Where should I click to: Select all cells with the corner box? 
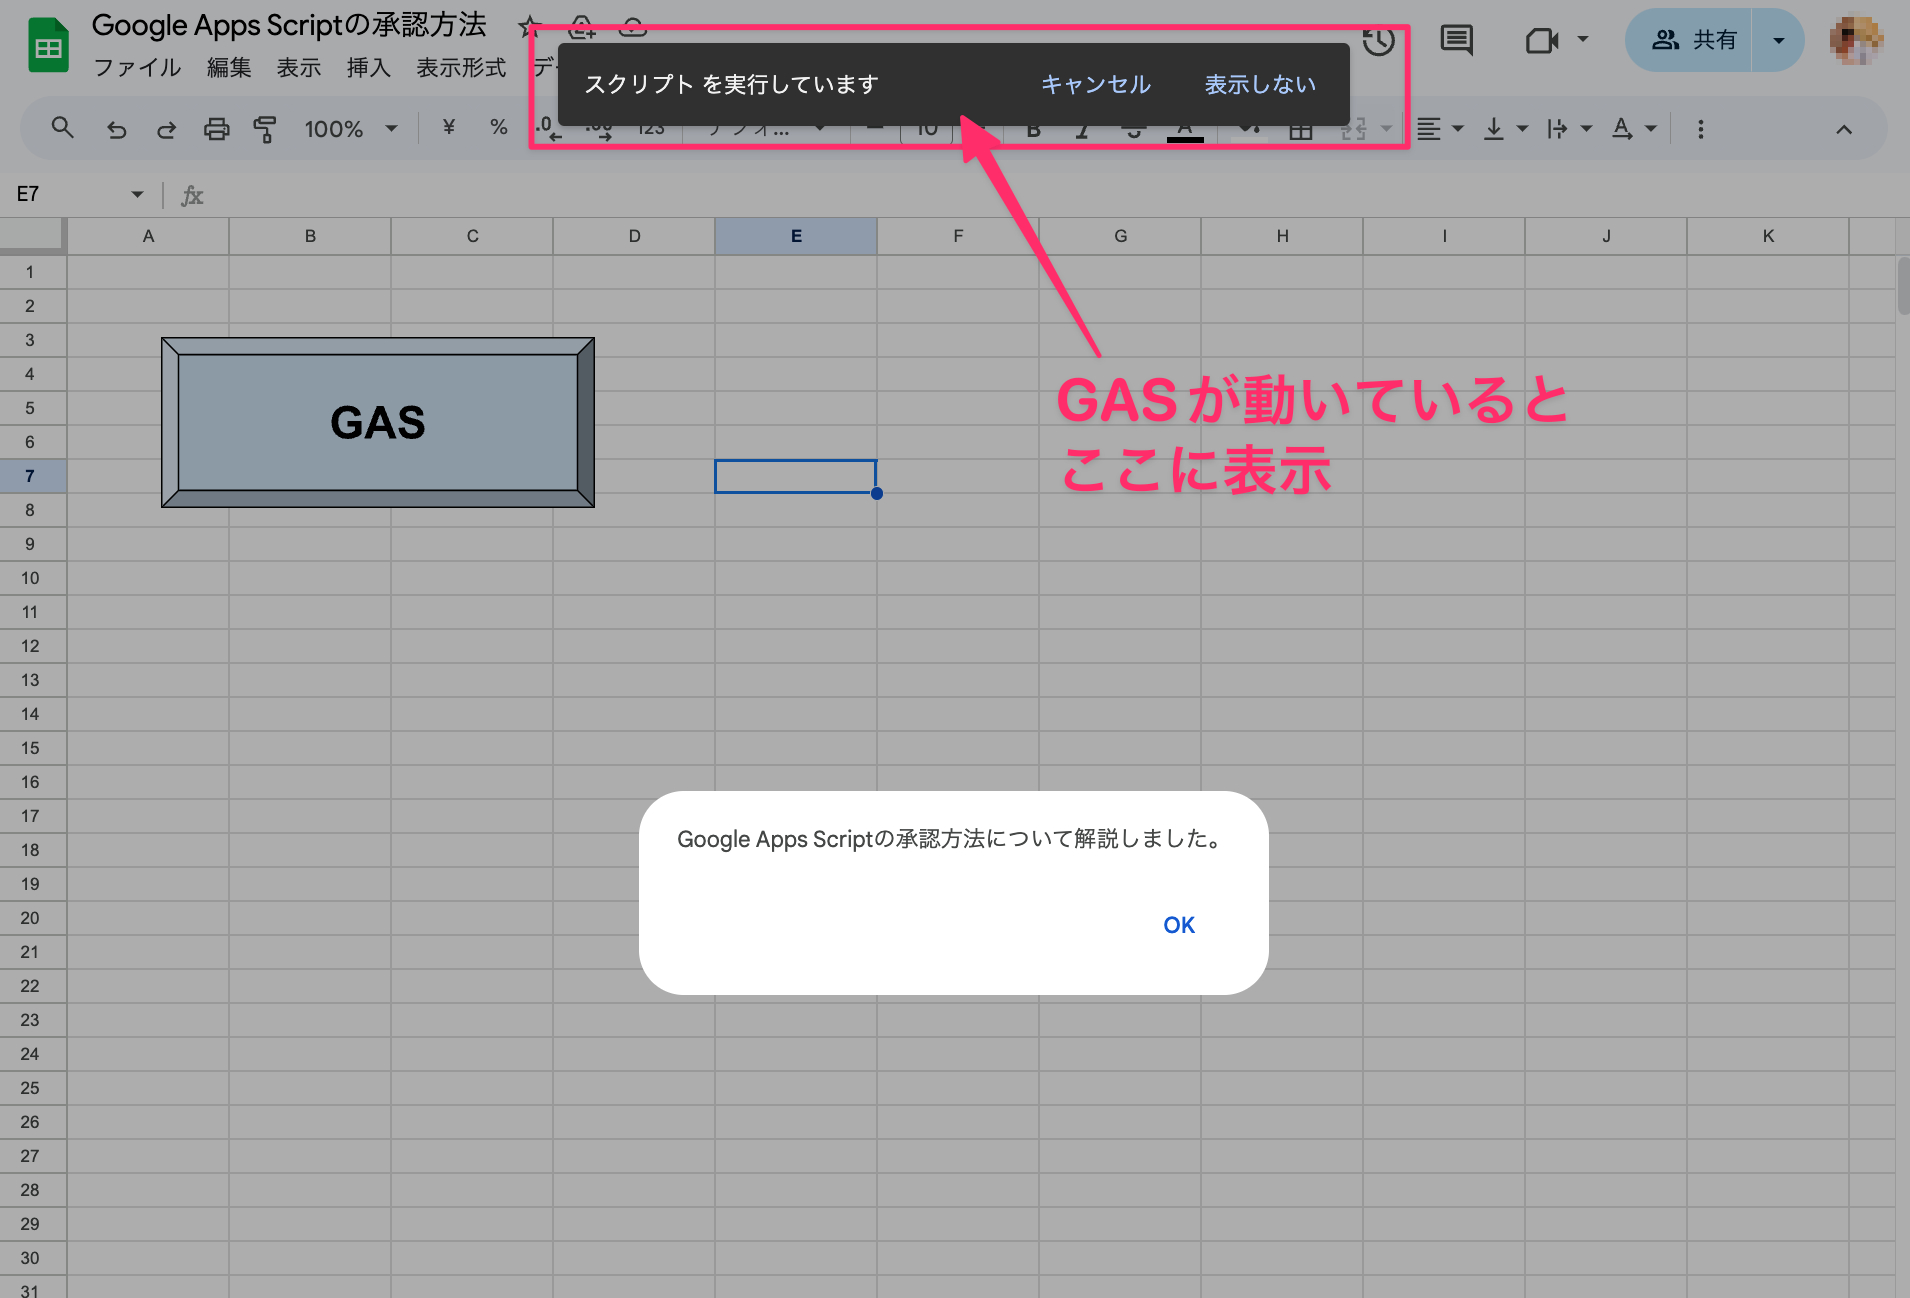[32, 236]
